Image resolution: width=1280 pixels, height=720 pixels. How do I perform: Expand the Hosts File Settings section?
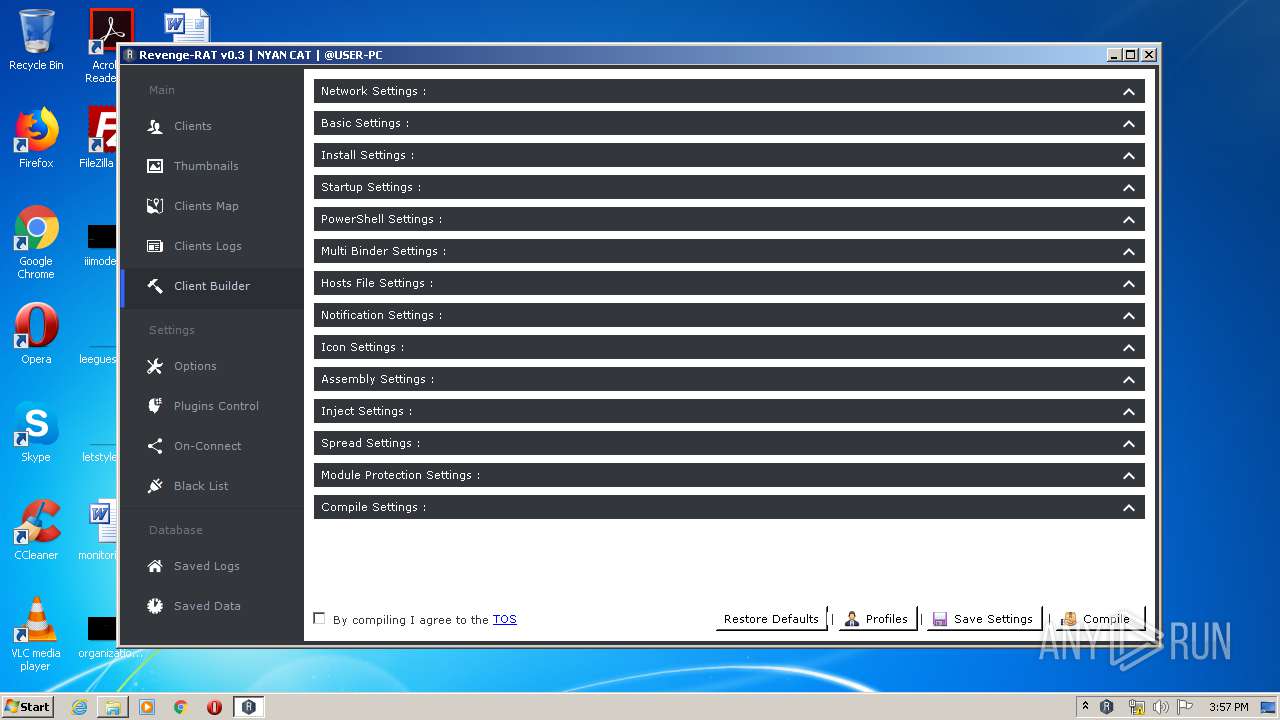[x=729, y=283]
